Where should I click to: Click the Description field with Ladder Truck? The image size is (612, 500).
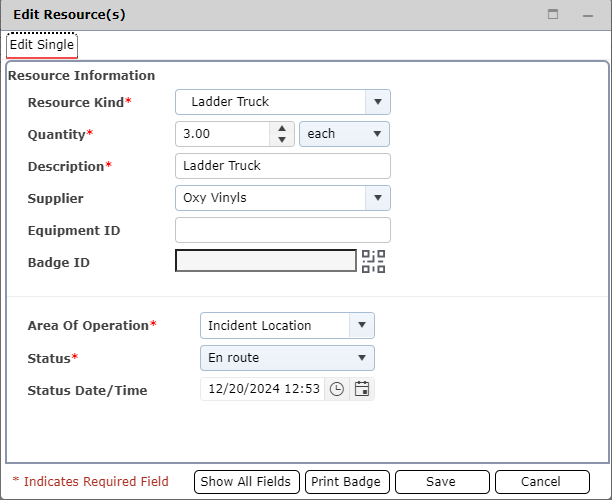283,166
